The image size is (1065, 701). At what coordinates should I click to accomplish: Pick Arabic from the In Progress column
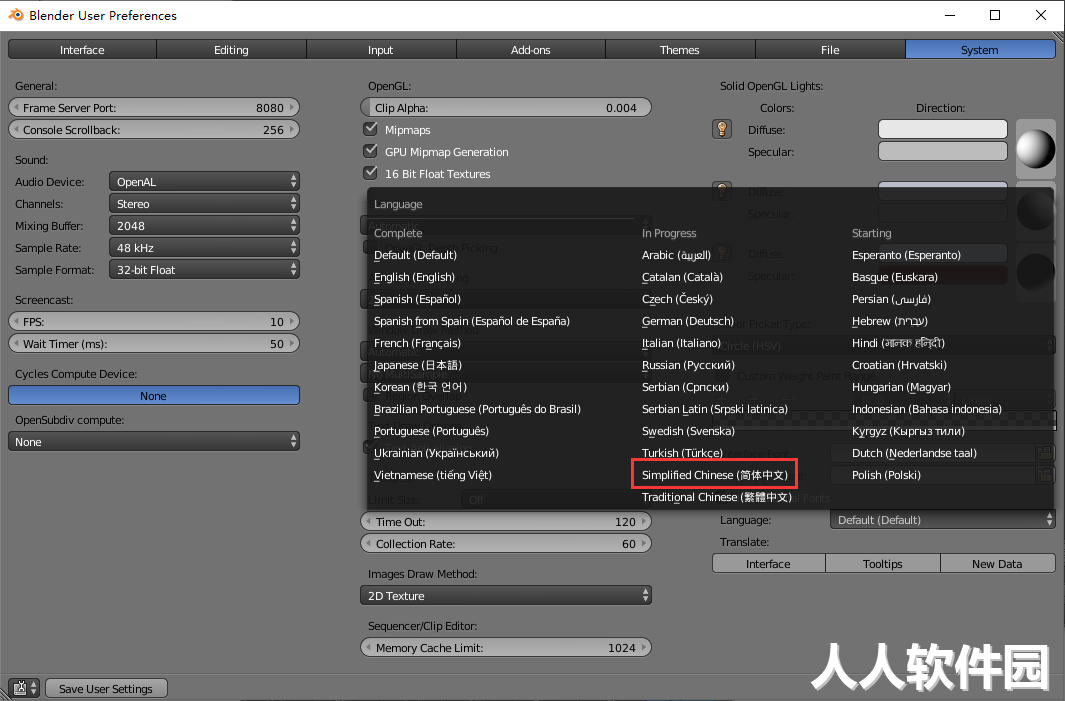point(676,255)
